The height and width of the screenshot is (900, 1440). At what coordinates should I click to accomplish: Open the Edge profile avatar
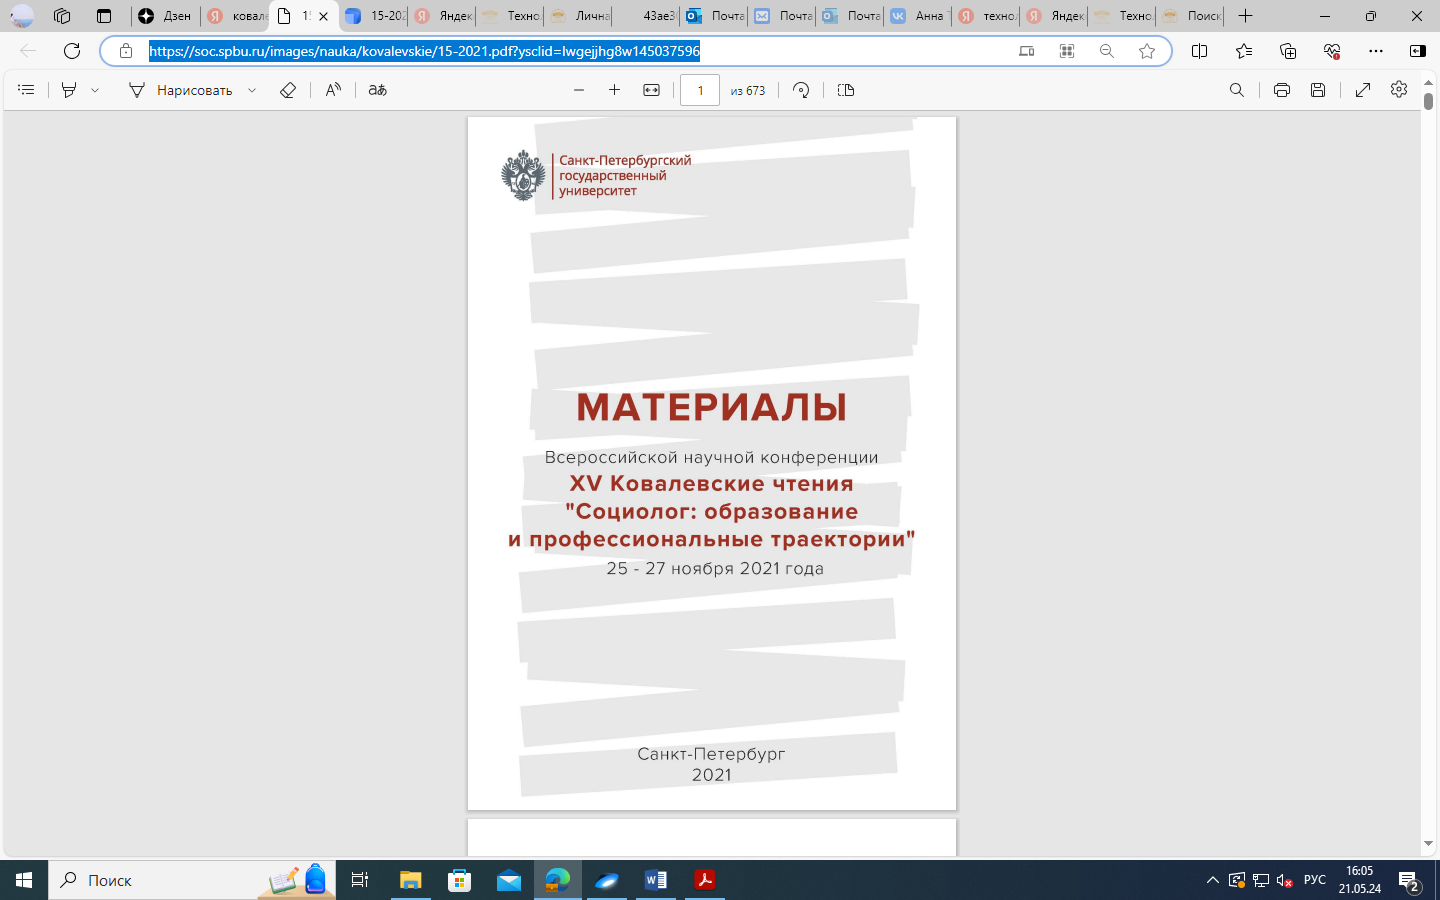(22, 16)
